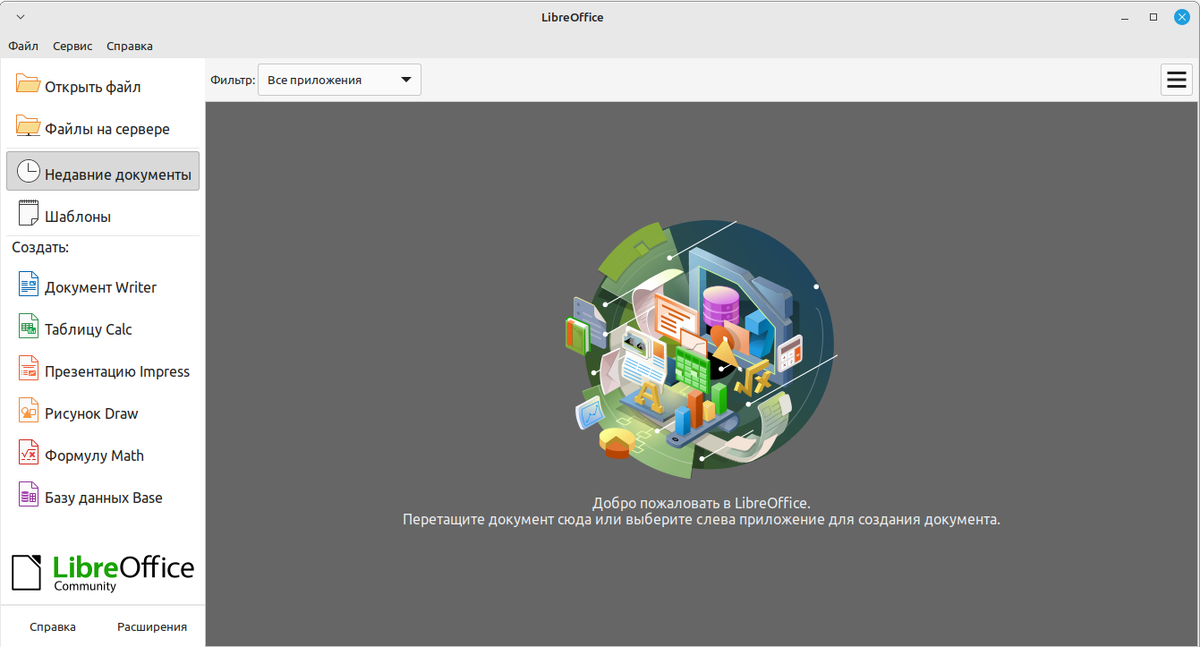The image size is (1200, 647).
Task: Open the hamburger menu button
Action: pos(1177,80)
